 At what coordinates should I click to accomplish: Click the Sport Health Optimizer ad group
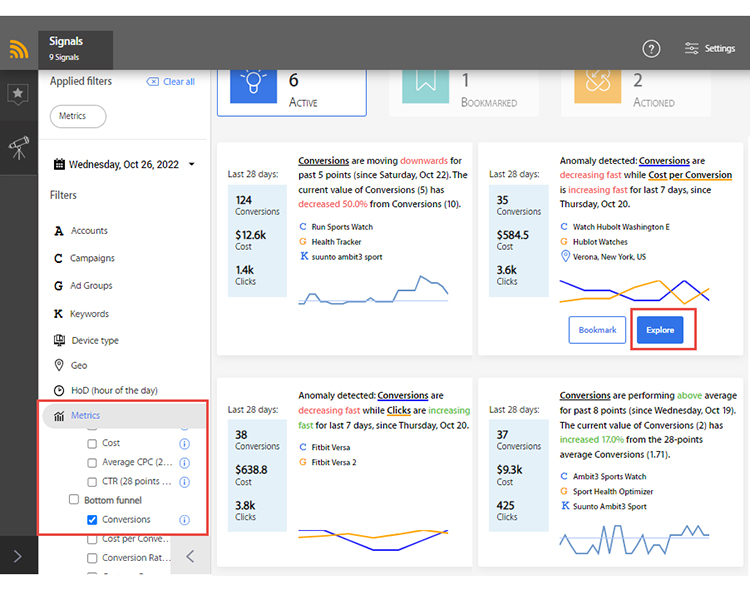point(613,491)
